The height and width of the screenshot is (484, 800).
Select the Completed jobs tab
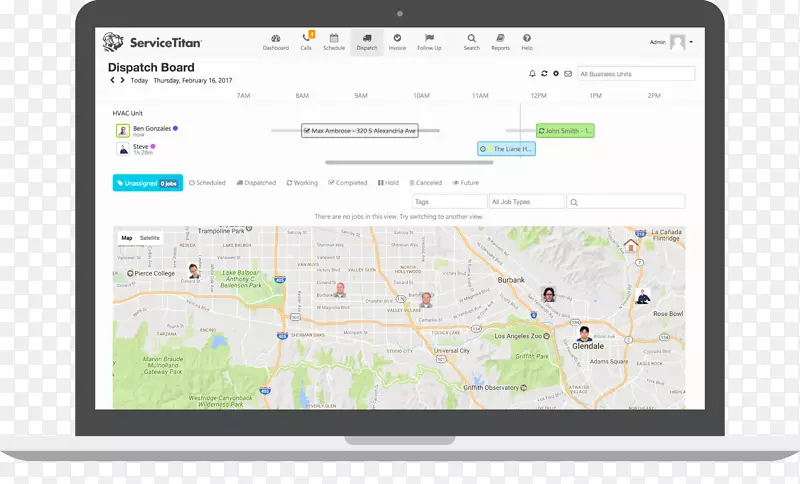point(348,183)
